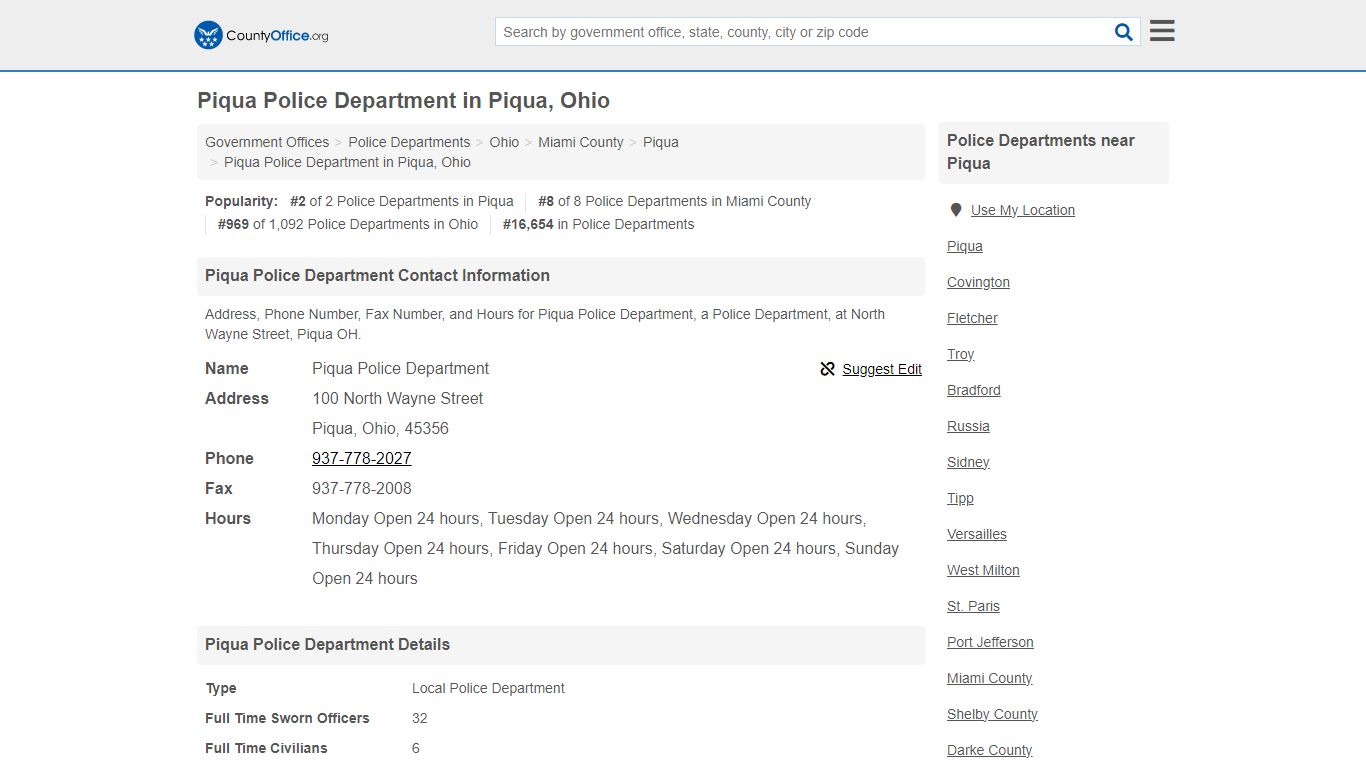
Task: Open Versailles police departments link
Action: point(977,534)
